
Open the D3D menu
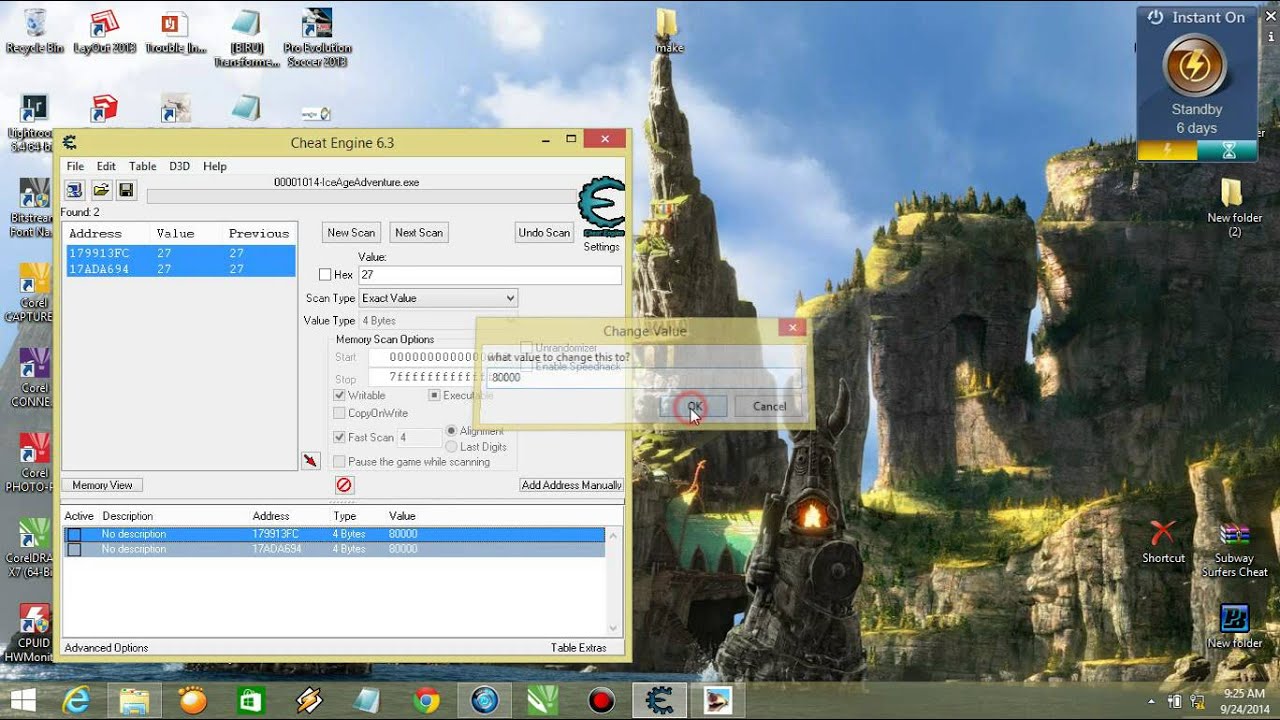(x=179, y=166)
